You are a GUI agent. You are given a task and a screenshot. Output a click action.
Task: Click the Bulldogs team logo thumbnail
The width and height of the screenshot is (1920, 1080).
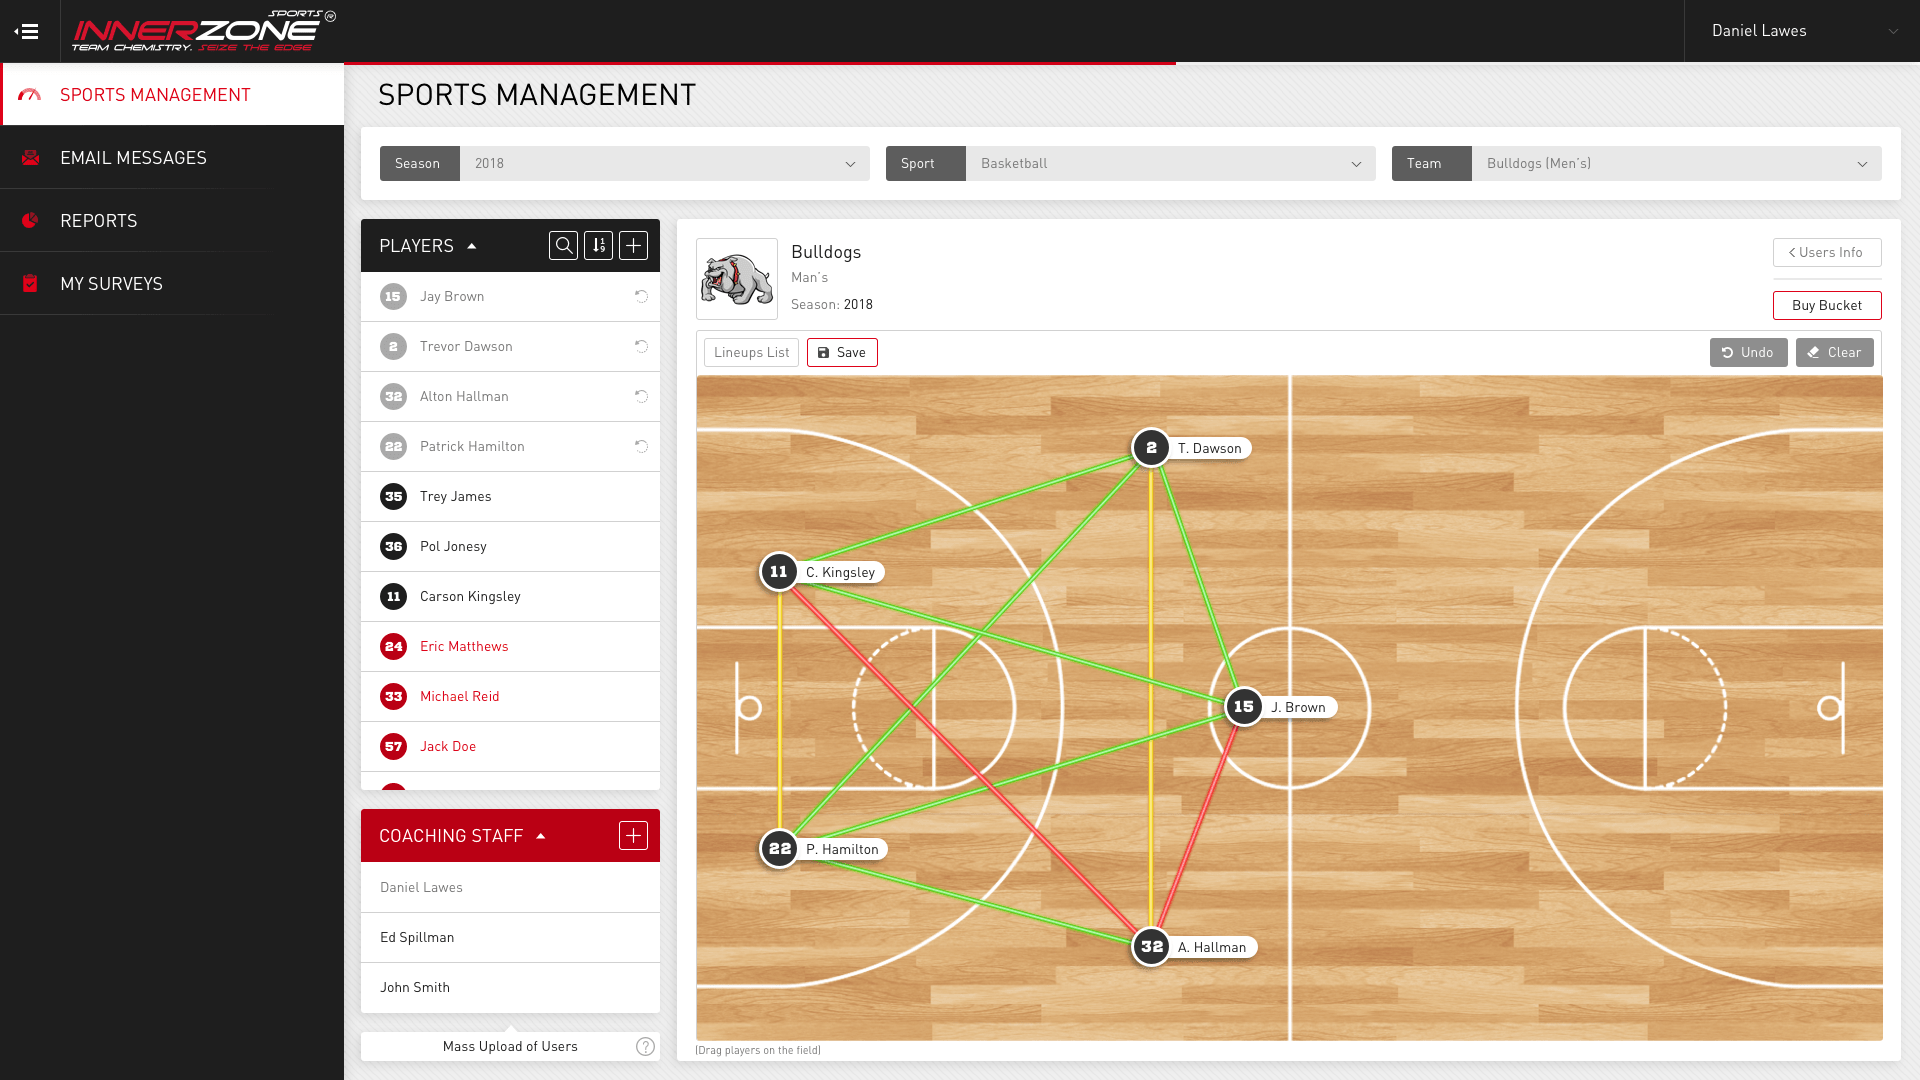pos(737,279)
